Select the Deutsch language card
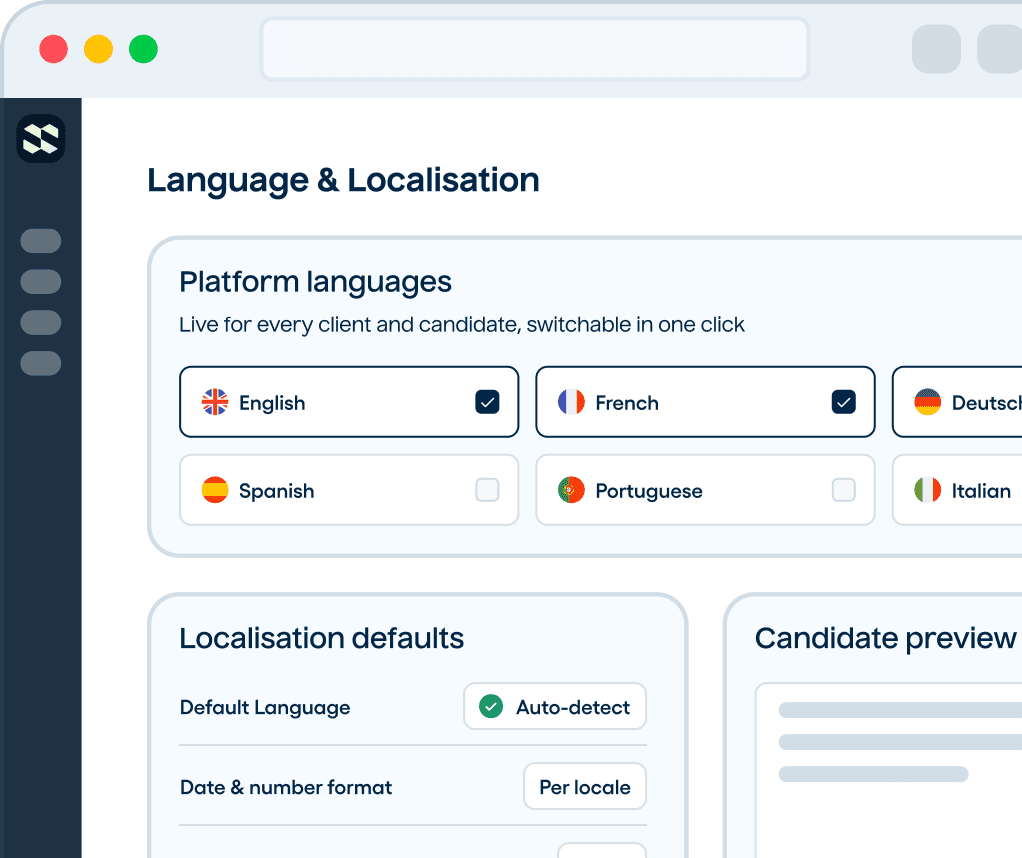The image size is (1022, 858). [957, 402]
